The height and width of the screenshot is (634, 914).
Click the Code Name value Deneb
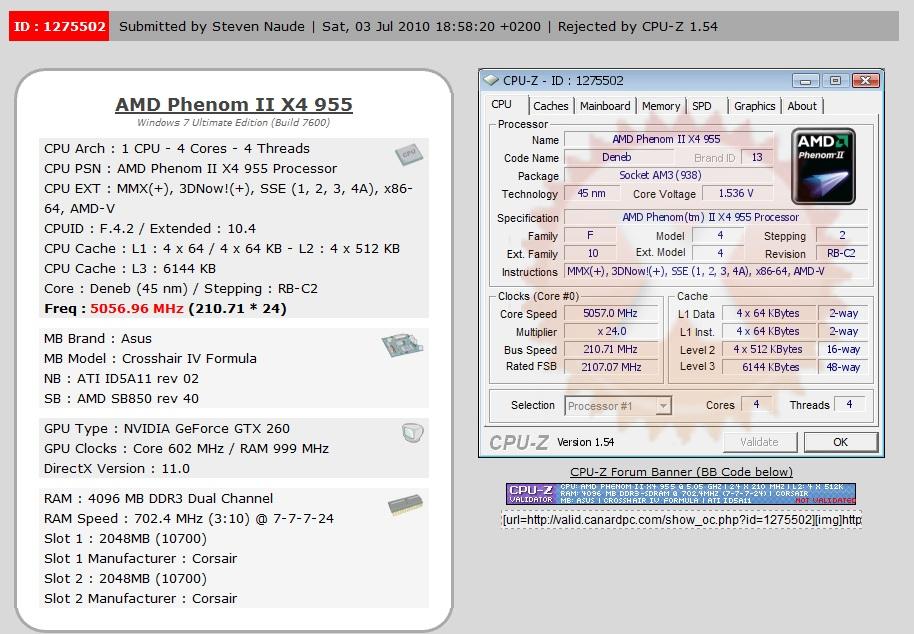pos(618,157)
